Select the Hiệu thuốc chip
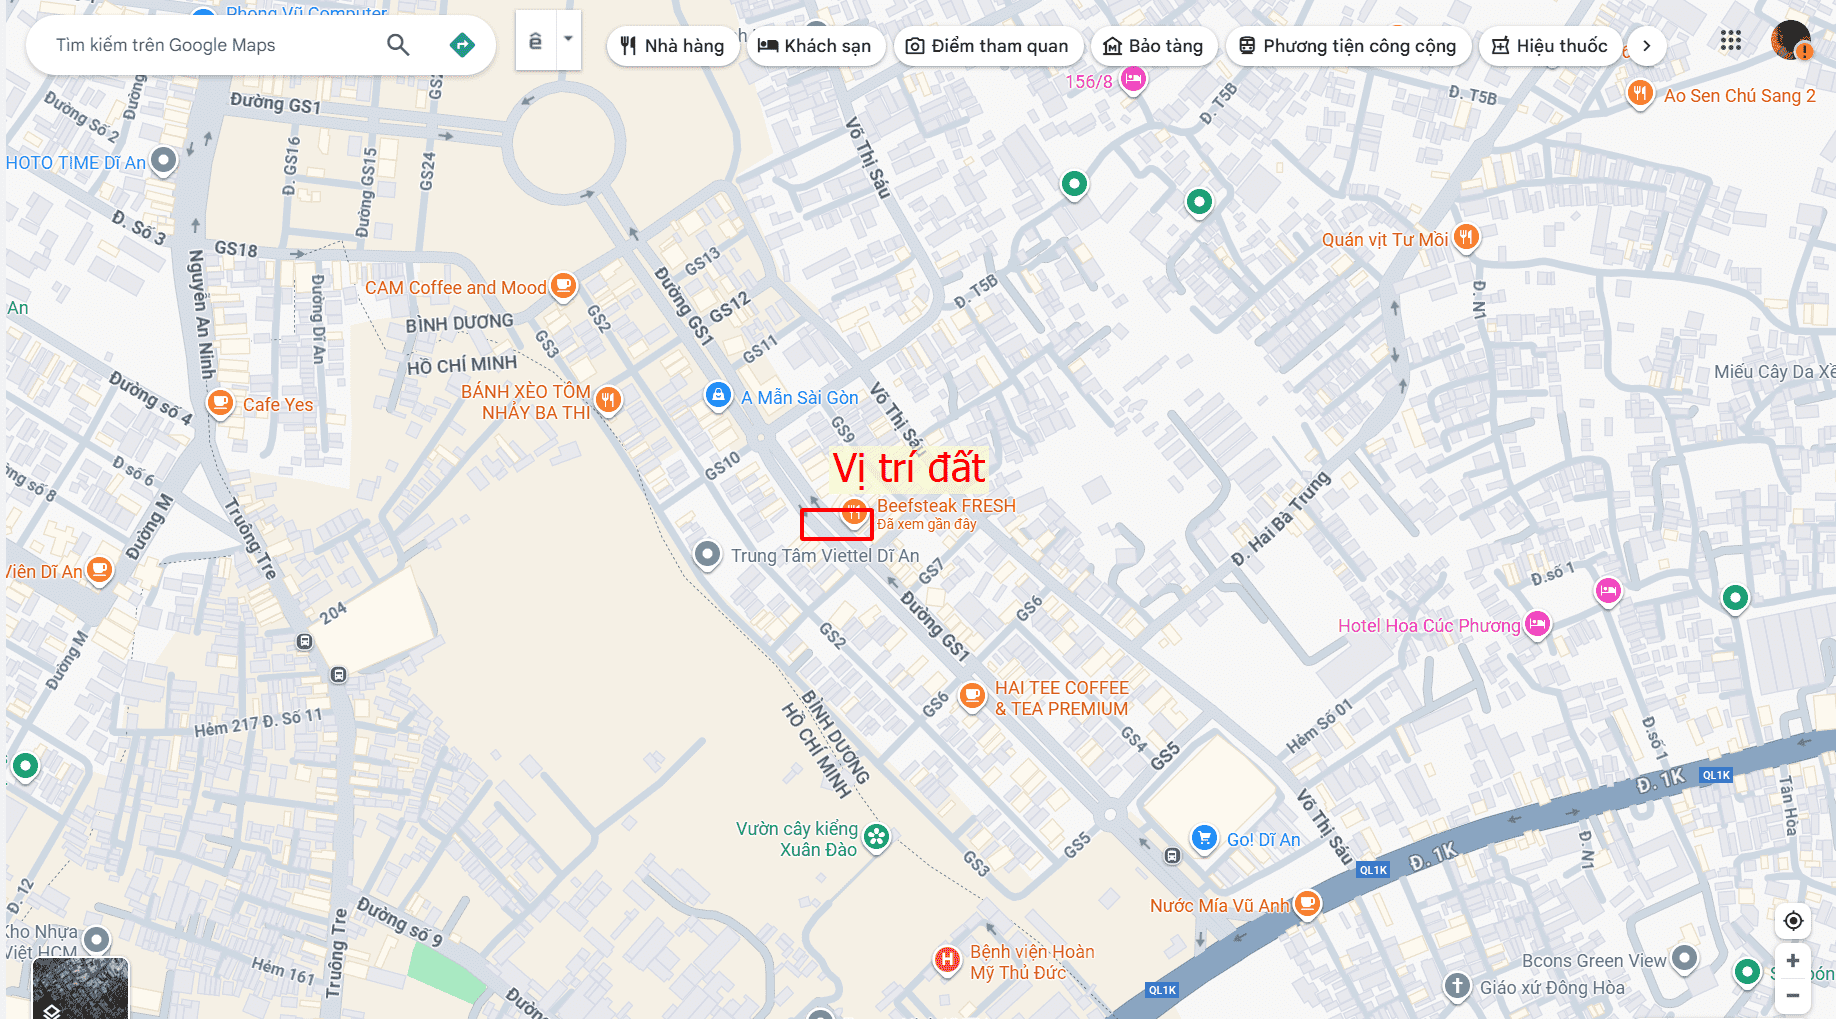The width and height of the screenshot is (1836, 1019). [1550, 46]
